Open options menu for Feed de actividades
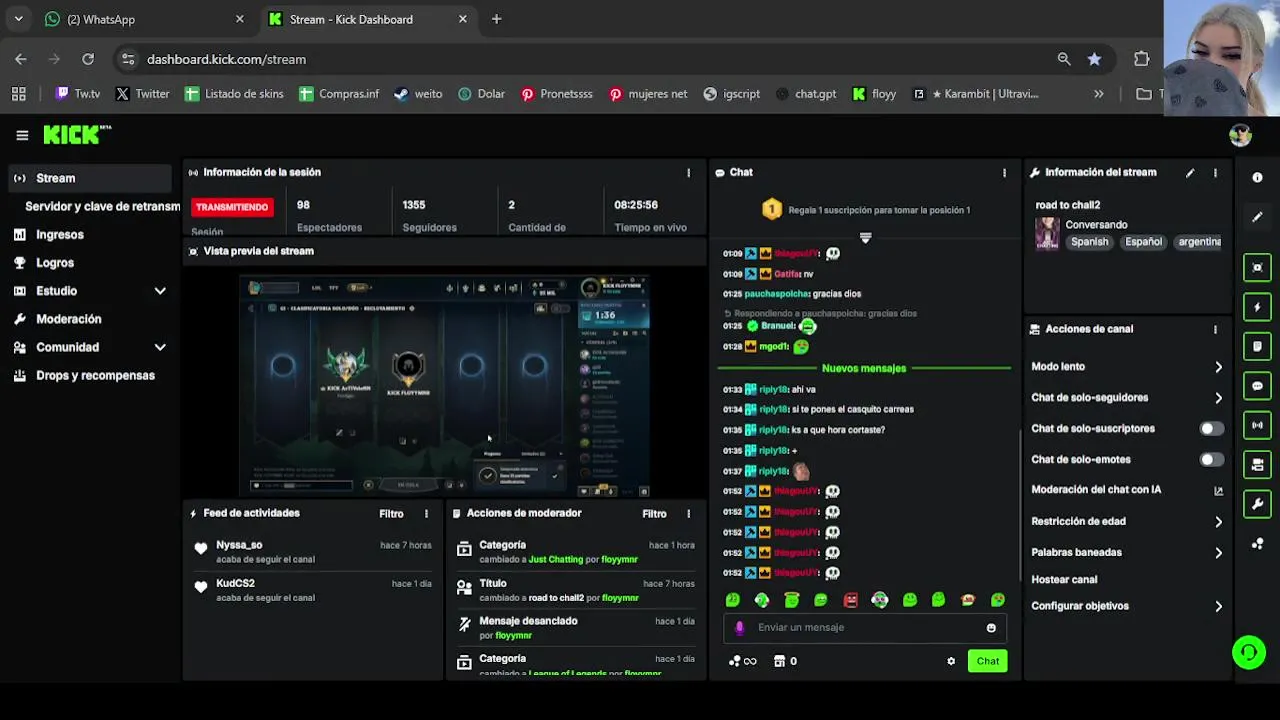 [x=426, y=514]
